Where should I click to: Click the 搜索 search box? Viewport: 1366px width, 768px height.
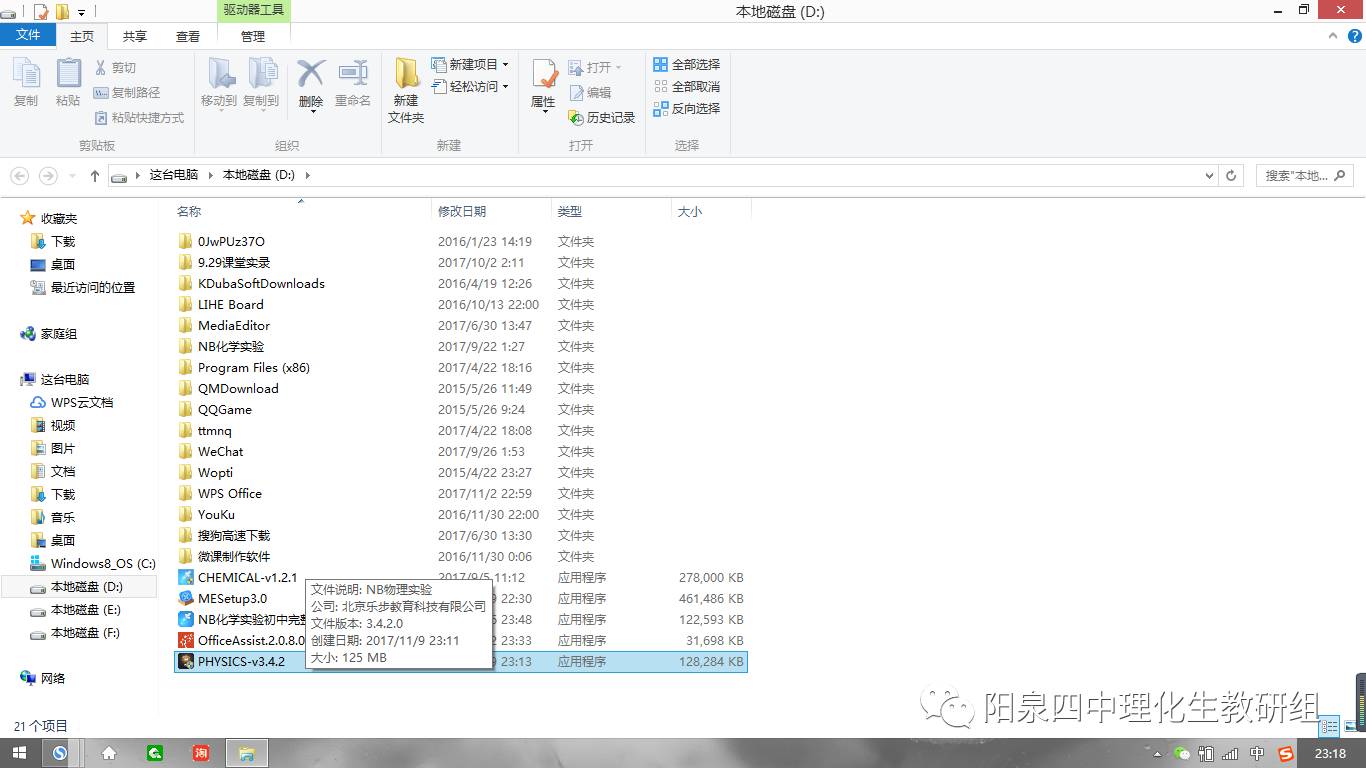[1305, 175]
